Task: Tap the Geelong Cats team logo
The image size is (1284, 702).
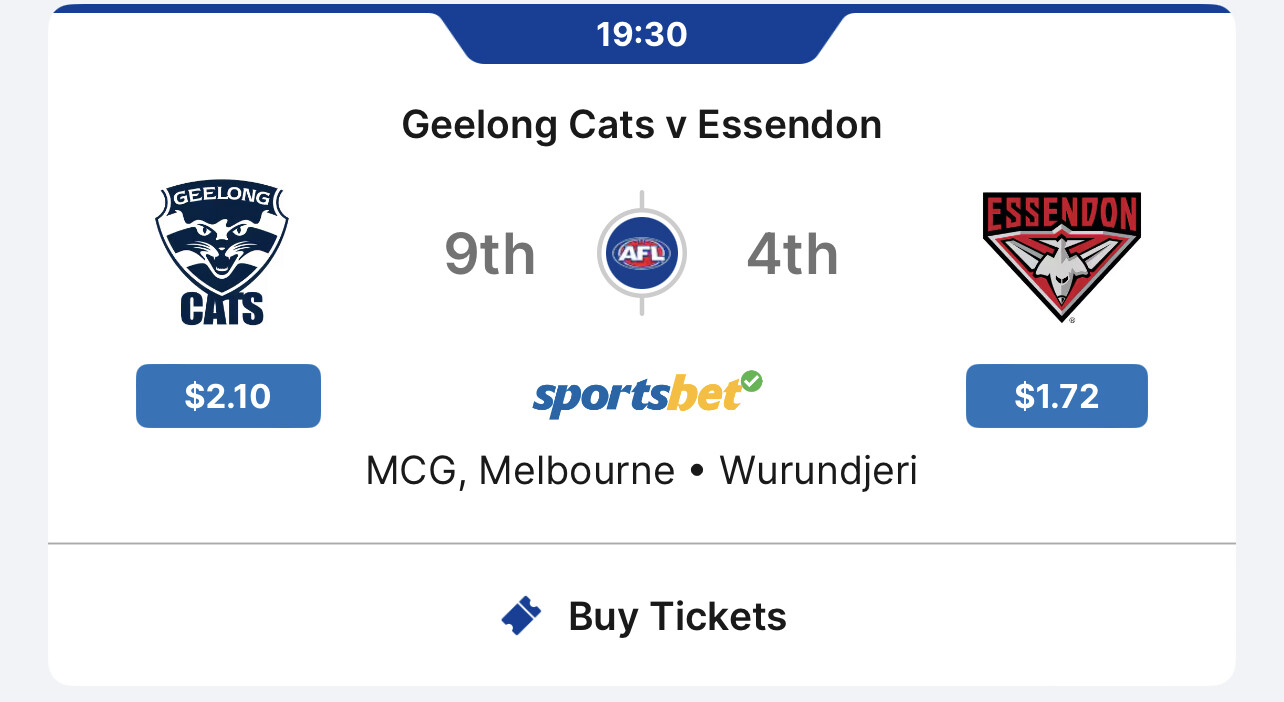Action: point(222,252)
